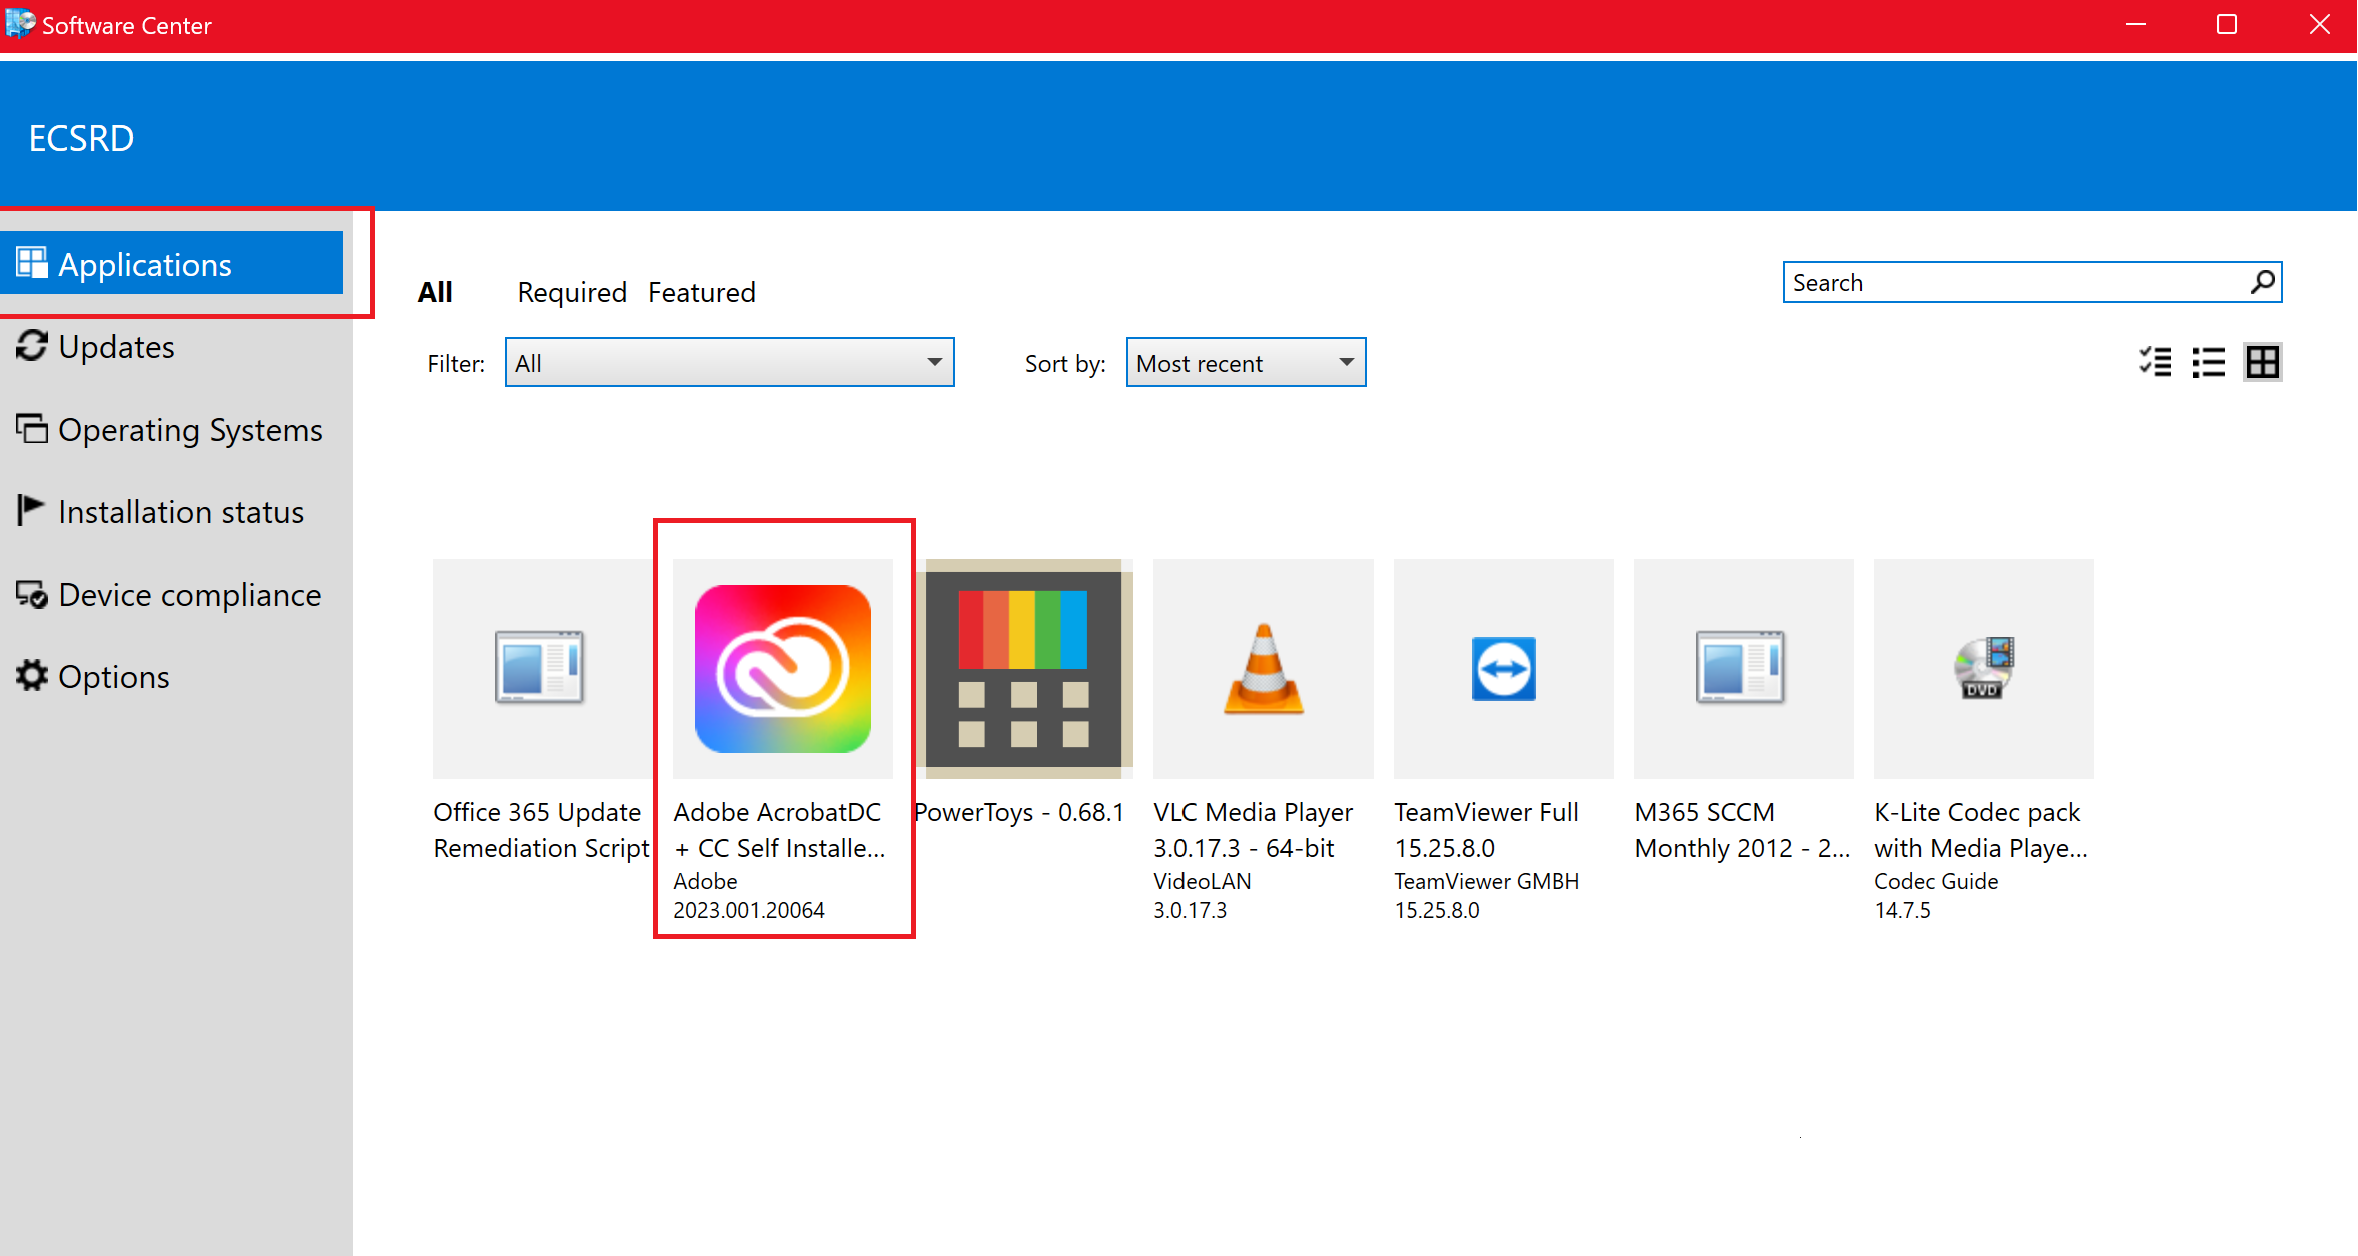Maximize the Software Center window
Viewport: 2358px width, 1256px height.
click(2227, 25)
